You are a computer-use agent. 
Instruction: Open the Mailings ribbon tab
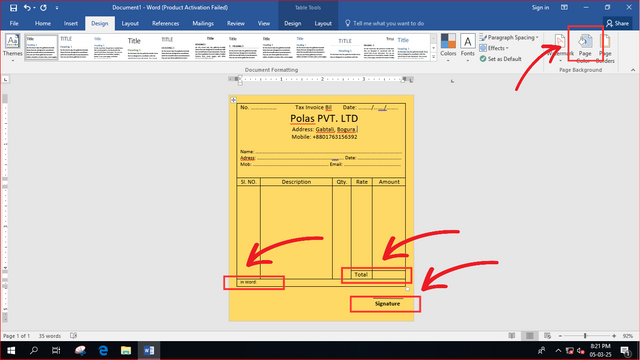click(x=203, y=23)
